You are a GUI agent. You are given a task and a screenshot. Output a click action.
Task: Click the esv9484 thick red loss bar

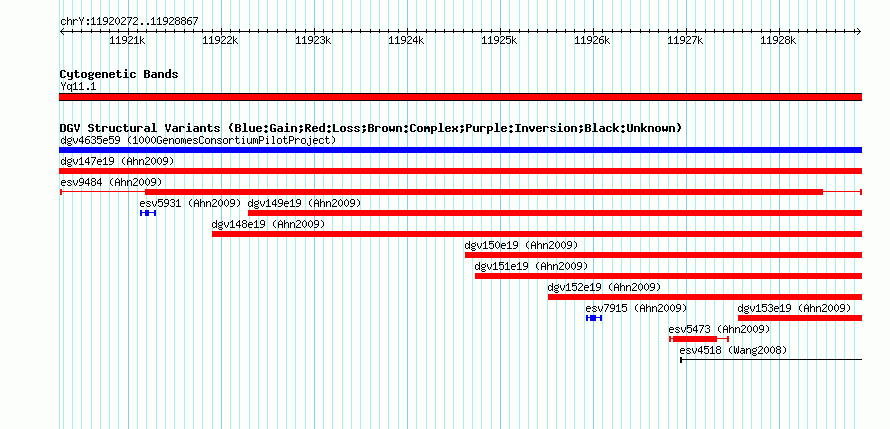coord(484,192)
